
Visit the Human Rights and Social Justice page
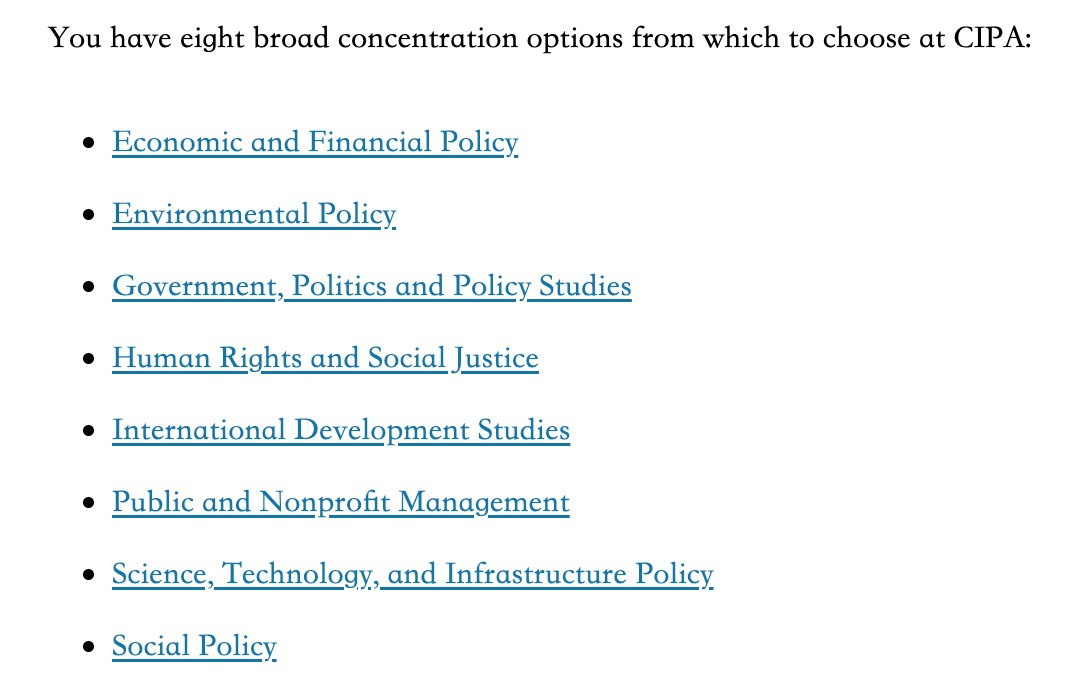[325, 358]
